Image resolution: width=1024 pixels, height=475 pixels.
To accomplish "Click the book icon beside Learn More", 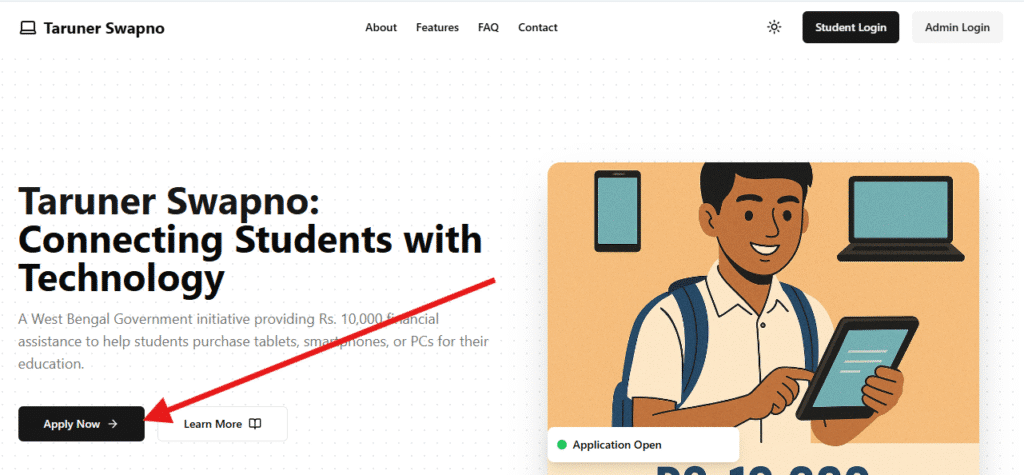I will [255, 424].
